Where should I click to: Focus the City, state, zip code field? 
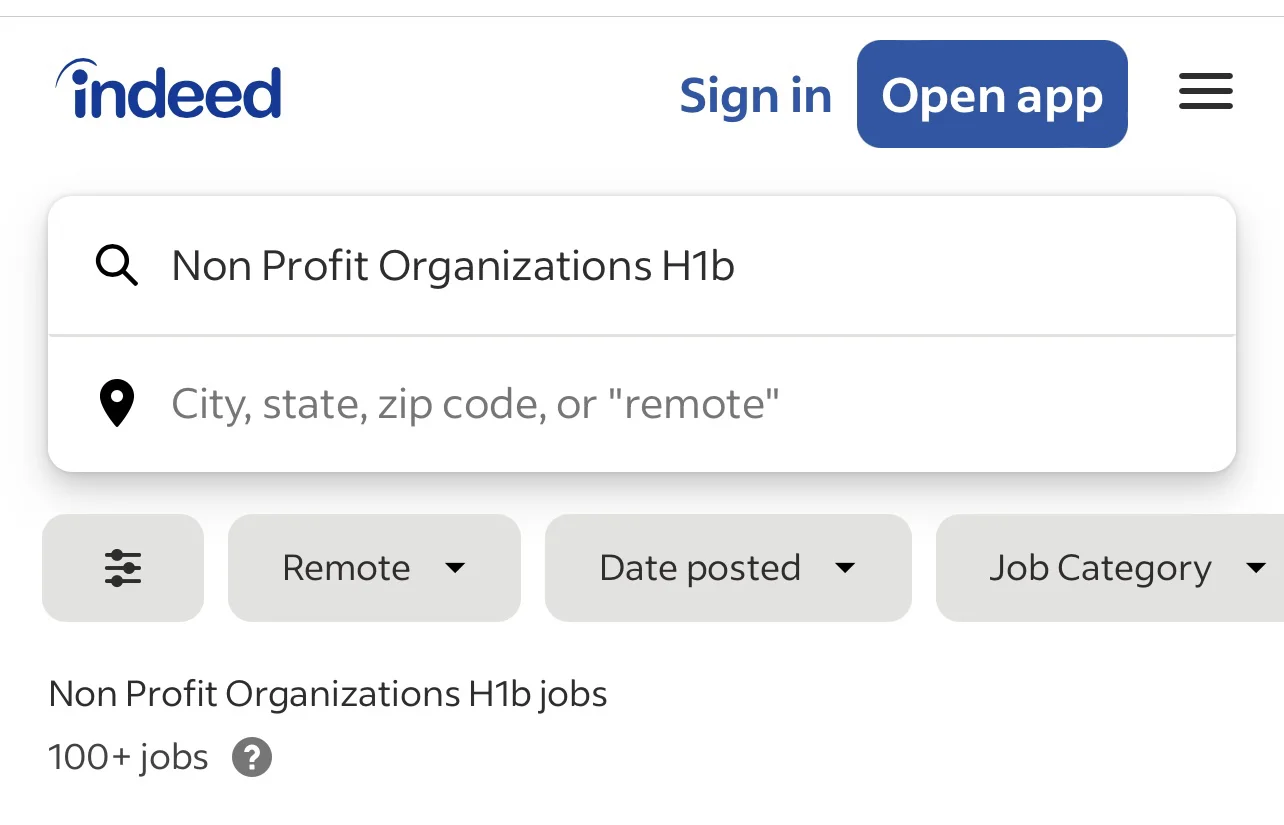point(475,404)
